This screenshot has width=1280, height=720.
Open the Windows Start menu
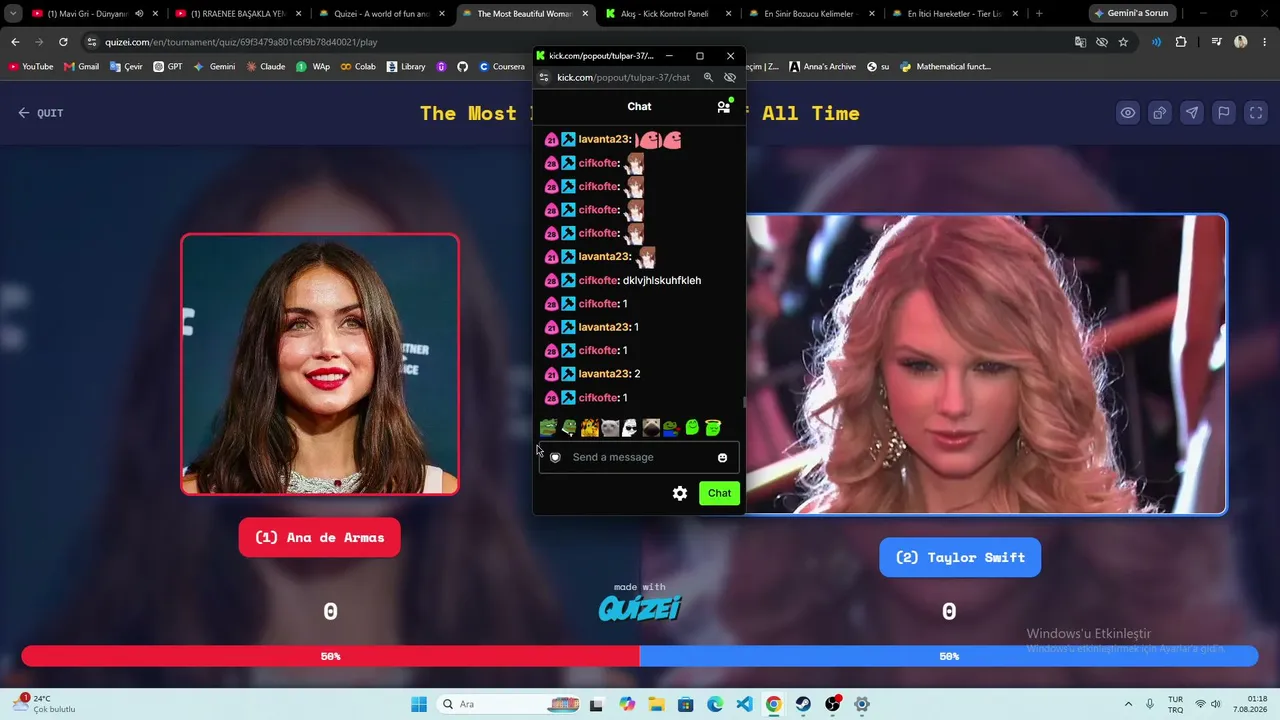click(x=419, y=704)
